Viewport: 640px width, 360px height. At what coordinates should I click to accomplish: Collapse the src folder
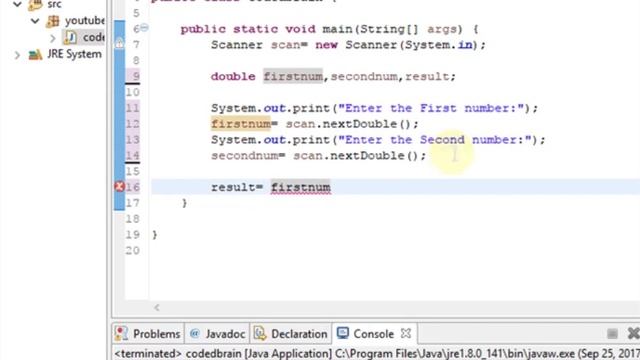click(x=17, y=4)
